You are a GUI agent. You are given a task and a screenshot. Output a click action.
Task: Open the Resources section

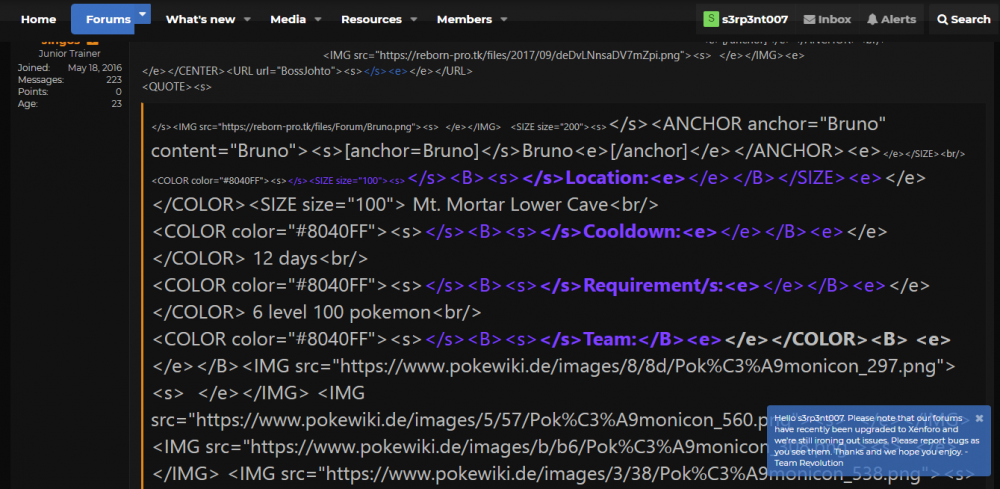tap(371, 19)
